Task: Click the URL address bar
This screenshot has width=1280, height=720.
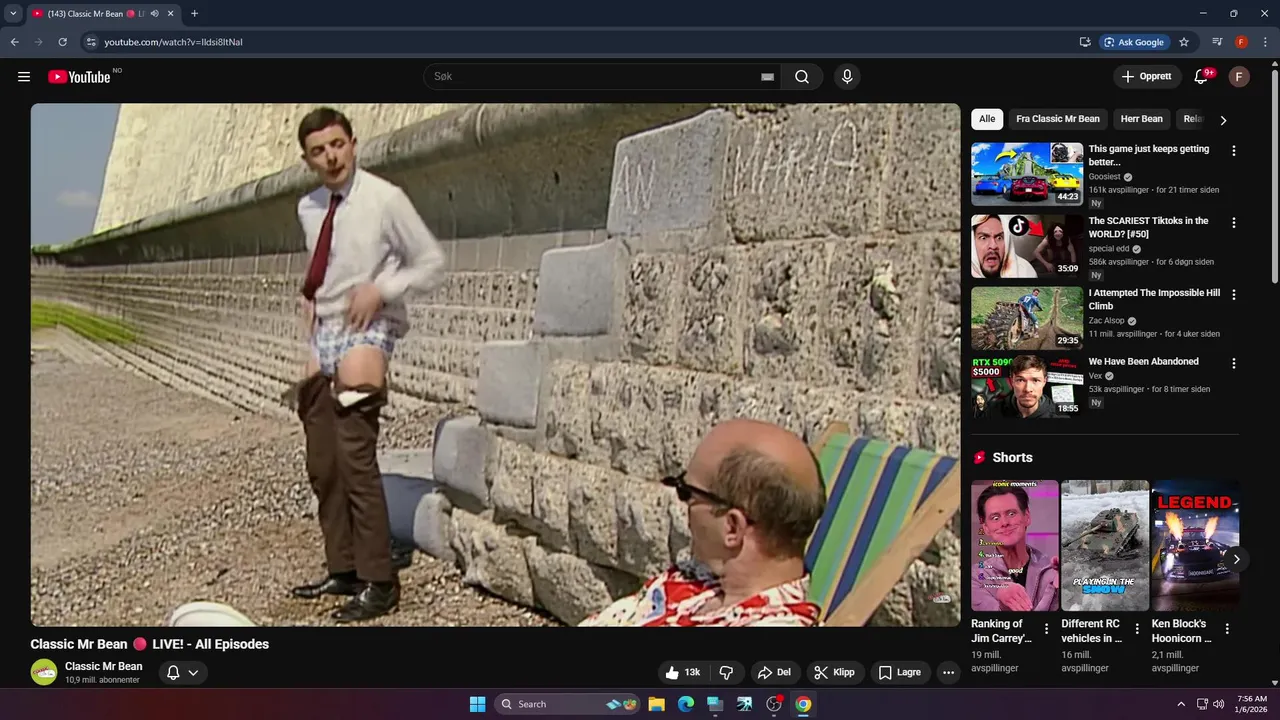Action: coord(580,42)
